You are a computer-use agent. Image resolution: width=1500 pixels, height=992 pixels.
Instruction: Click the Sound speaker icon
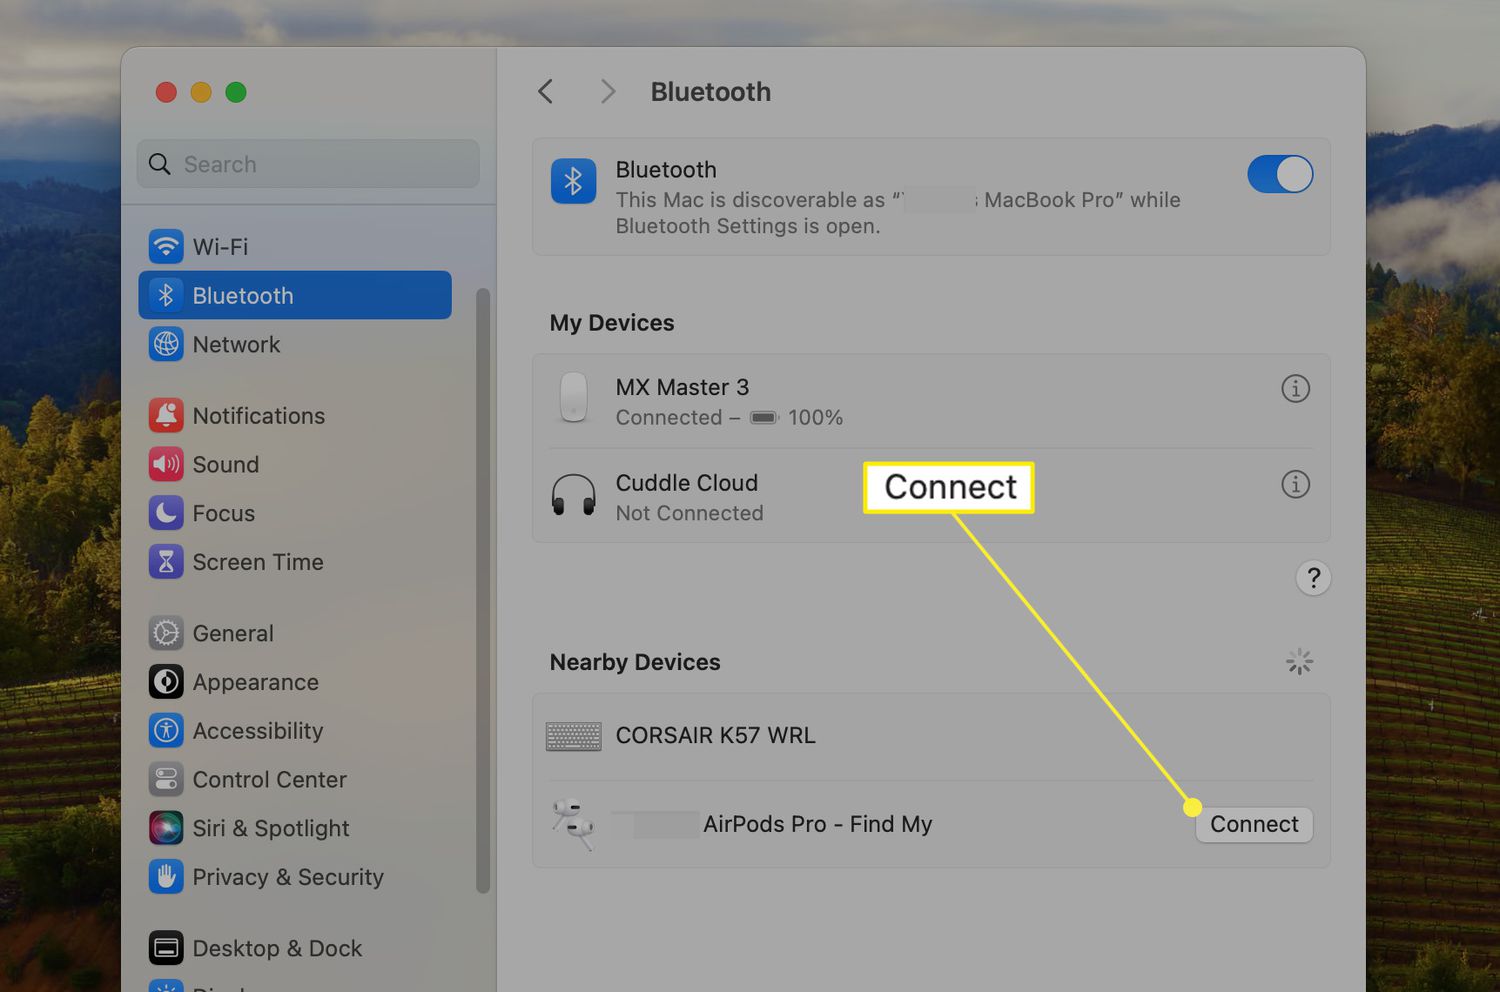(166, 464)
